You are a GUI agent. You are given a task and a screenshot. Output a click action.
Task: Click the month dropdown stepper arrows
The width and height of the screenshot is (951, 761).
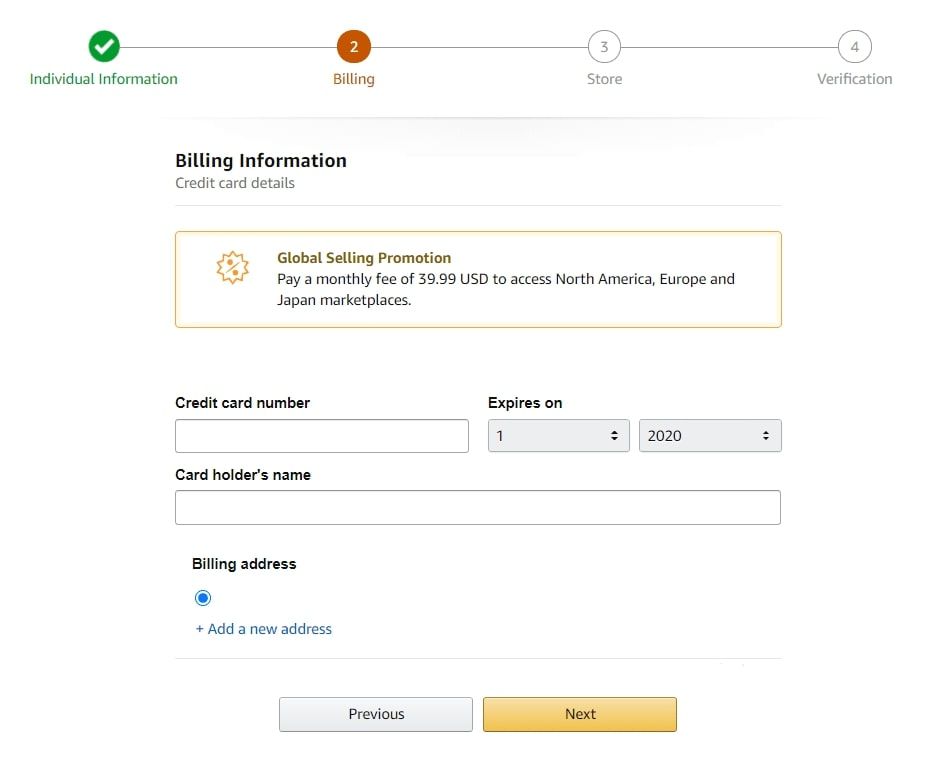pos(614,435)
